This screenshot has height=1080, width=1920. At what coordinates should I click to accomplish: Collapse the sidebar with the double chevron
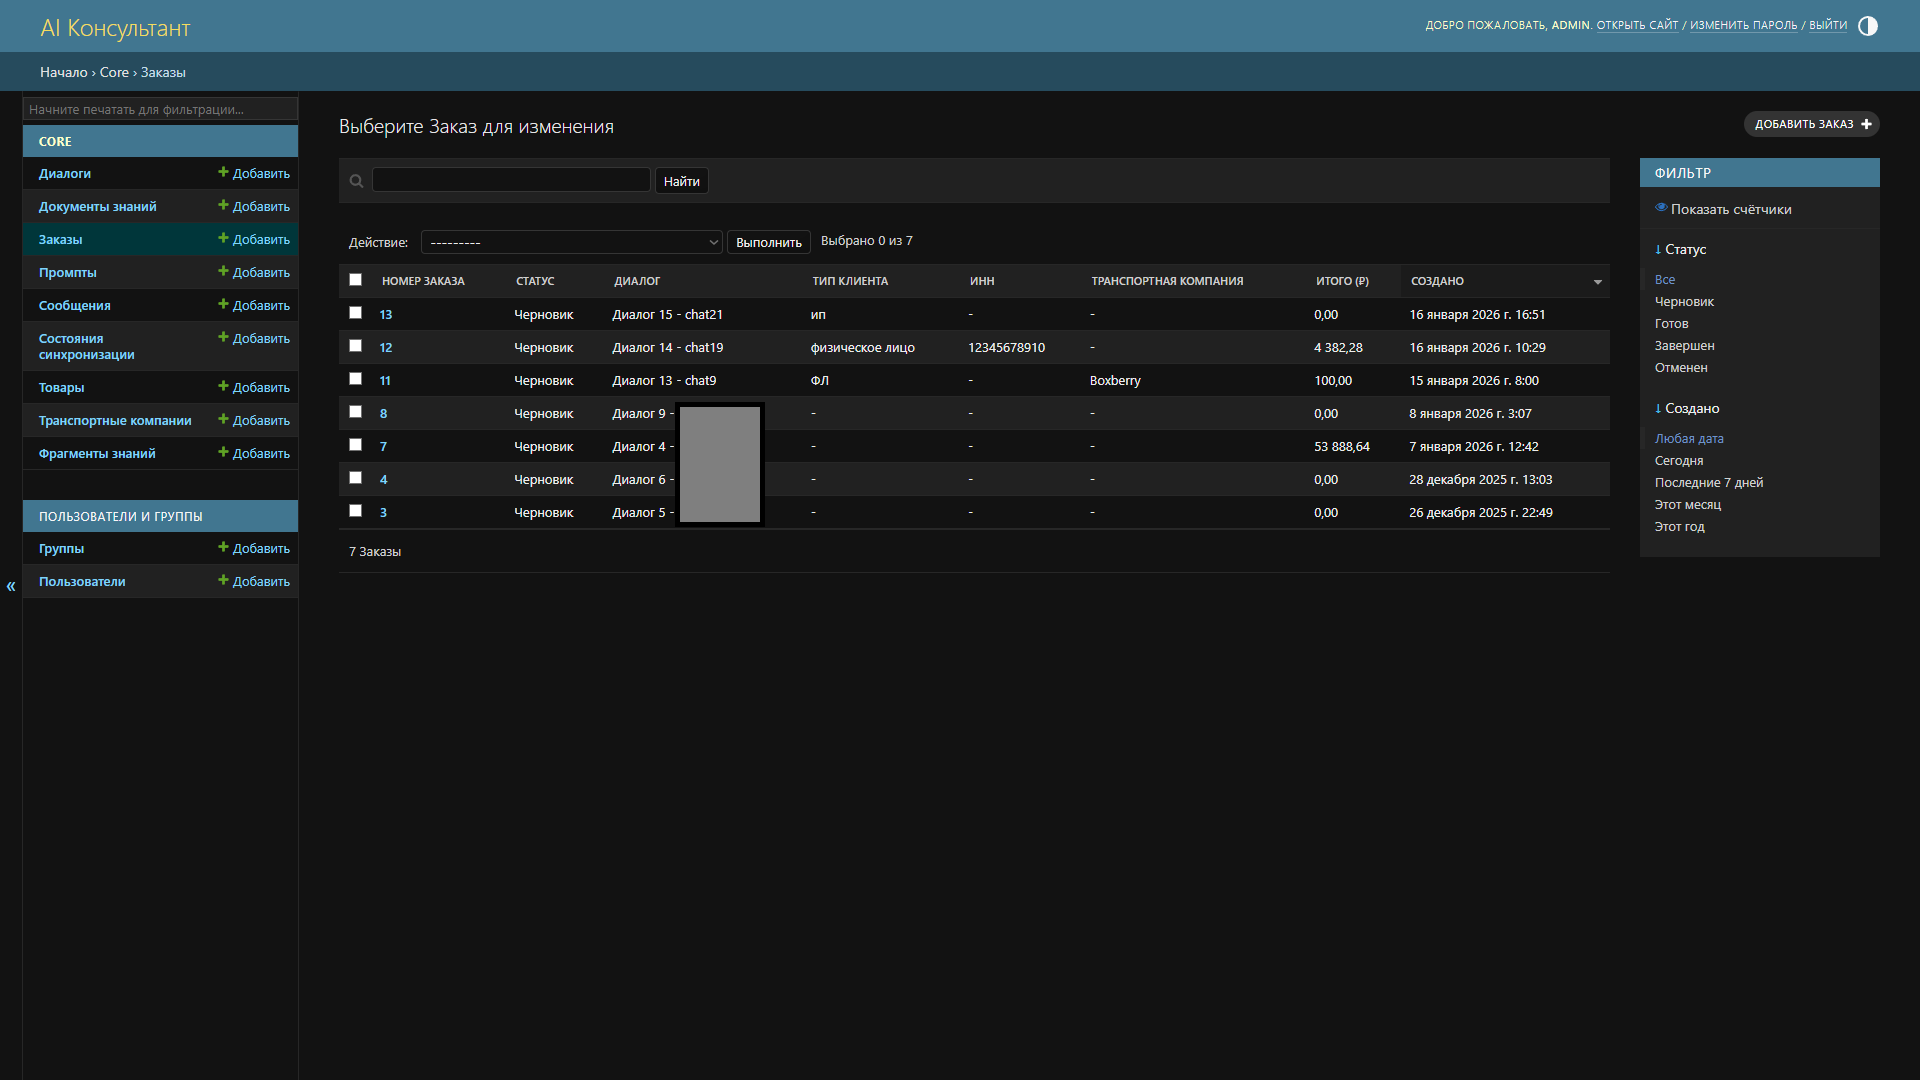coord(11,586)
